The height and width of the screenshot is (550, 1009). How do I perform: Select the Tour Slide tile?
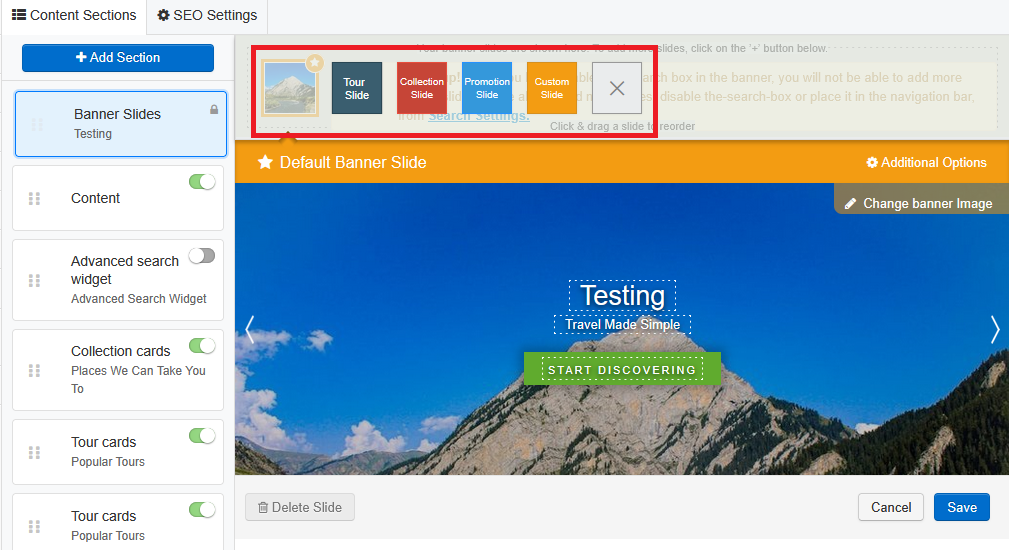click(357, 88)
